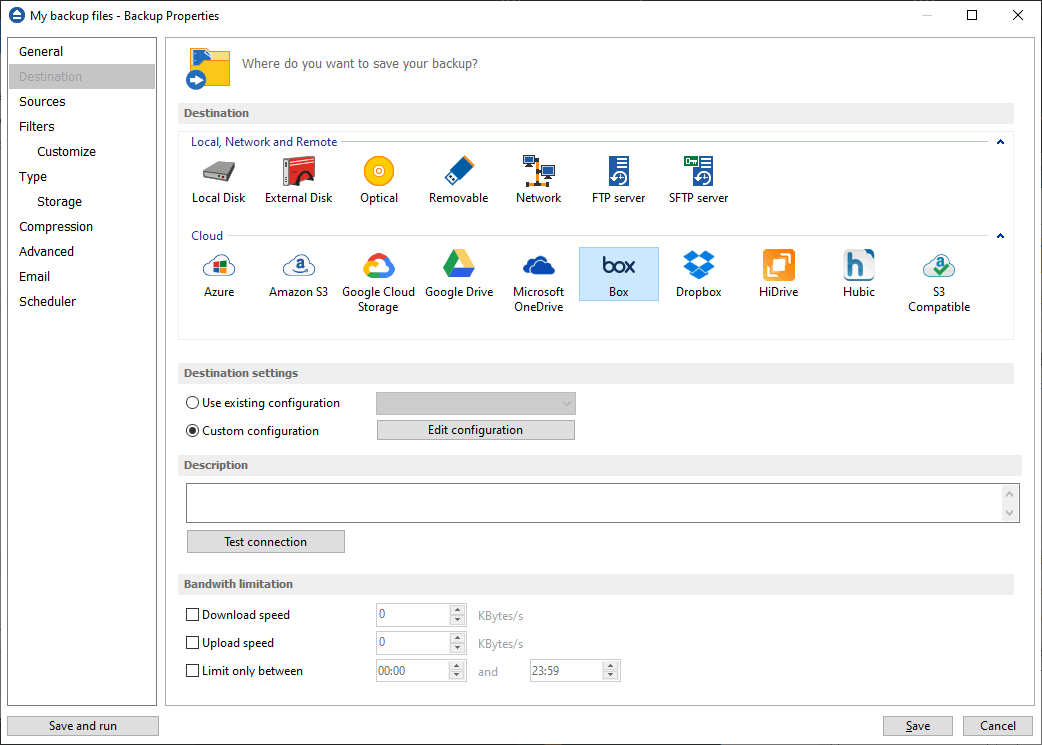Select the Destination page

pos(82,76)
